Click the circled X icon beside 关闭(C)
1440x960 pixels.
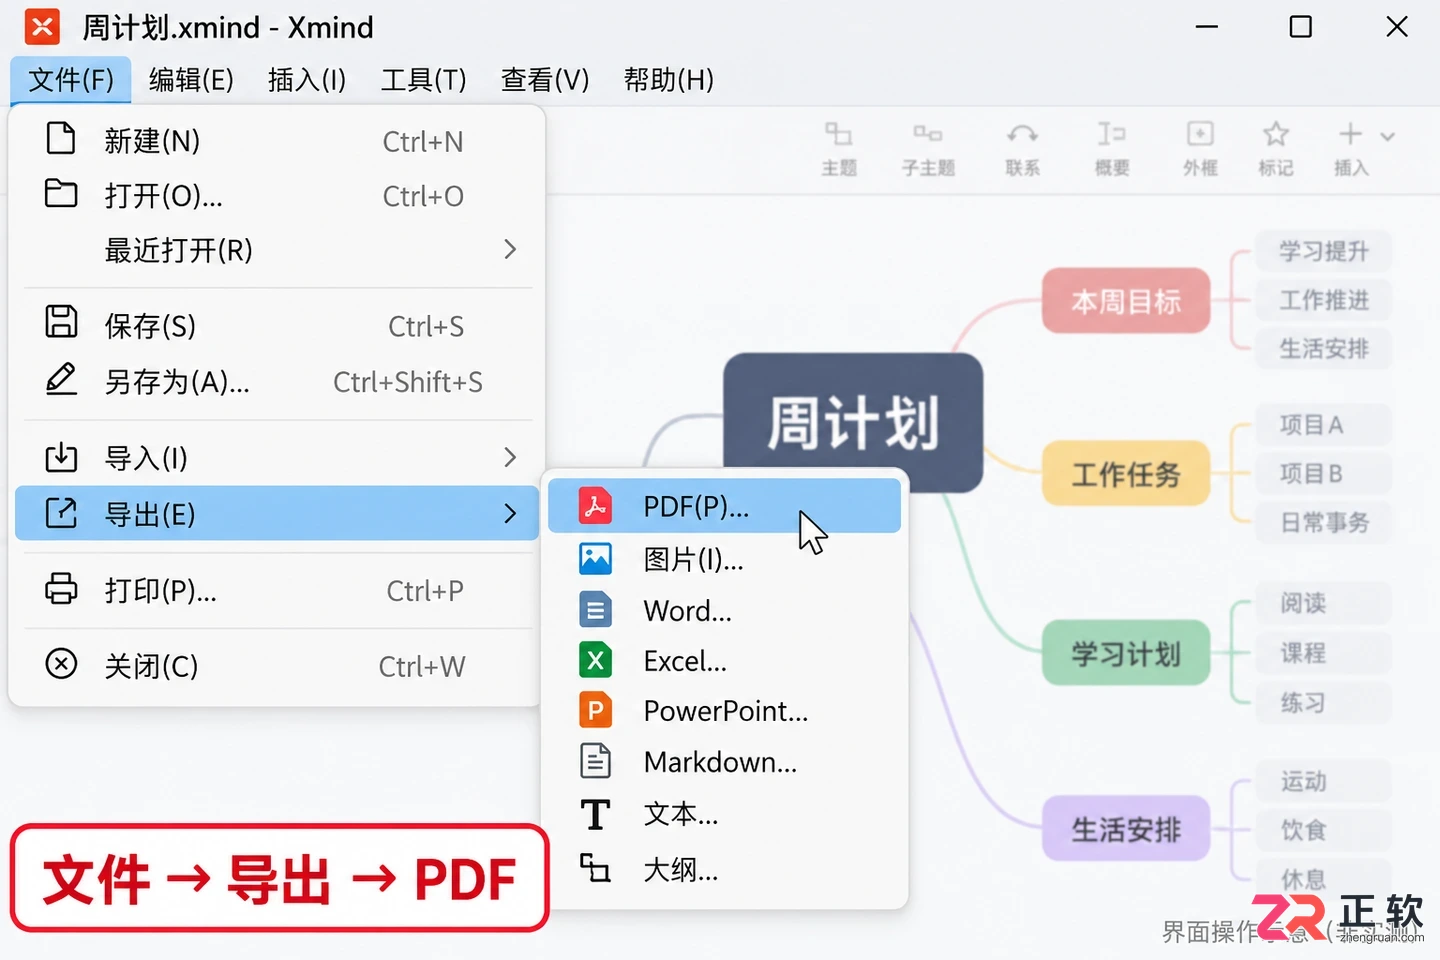click(x=61, y=663)
